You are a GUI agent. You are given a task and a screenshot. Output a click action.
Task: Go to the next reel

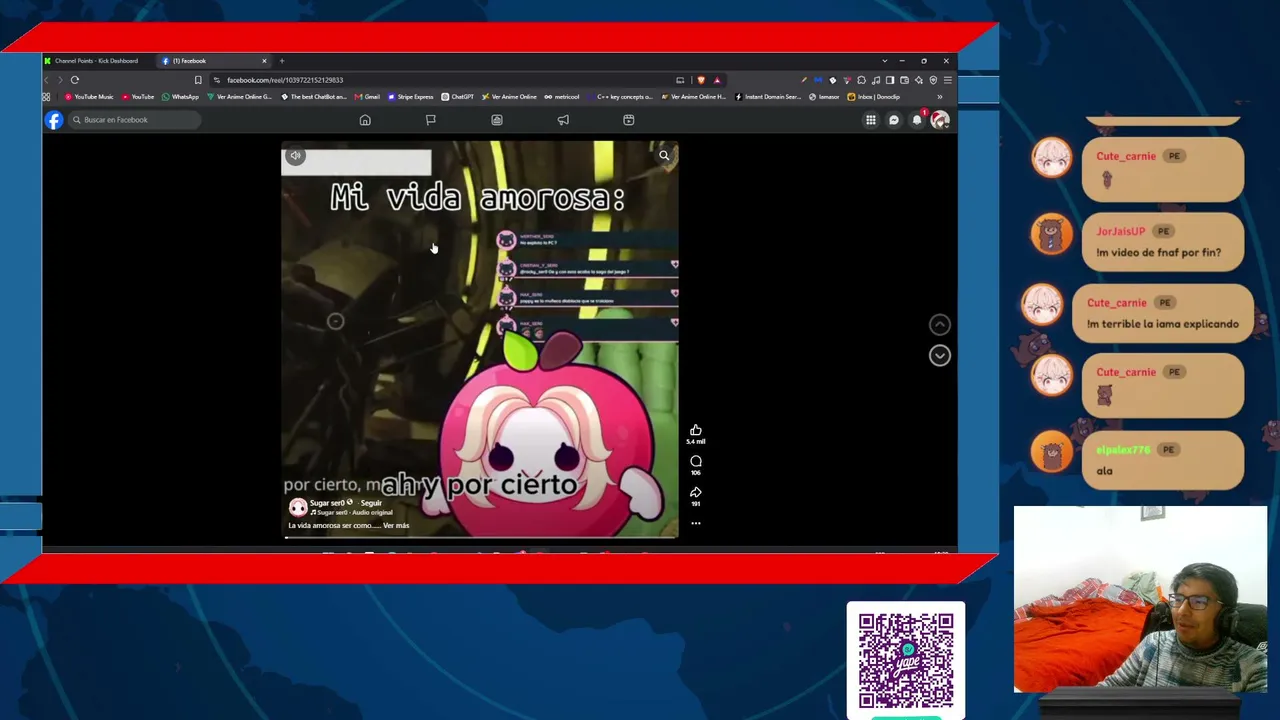coord(940,355)
